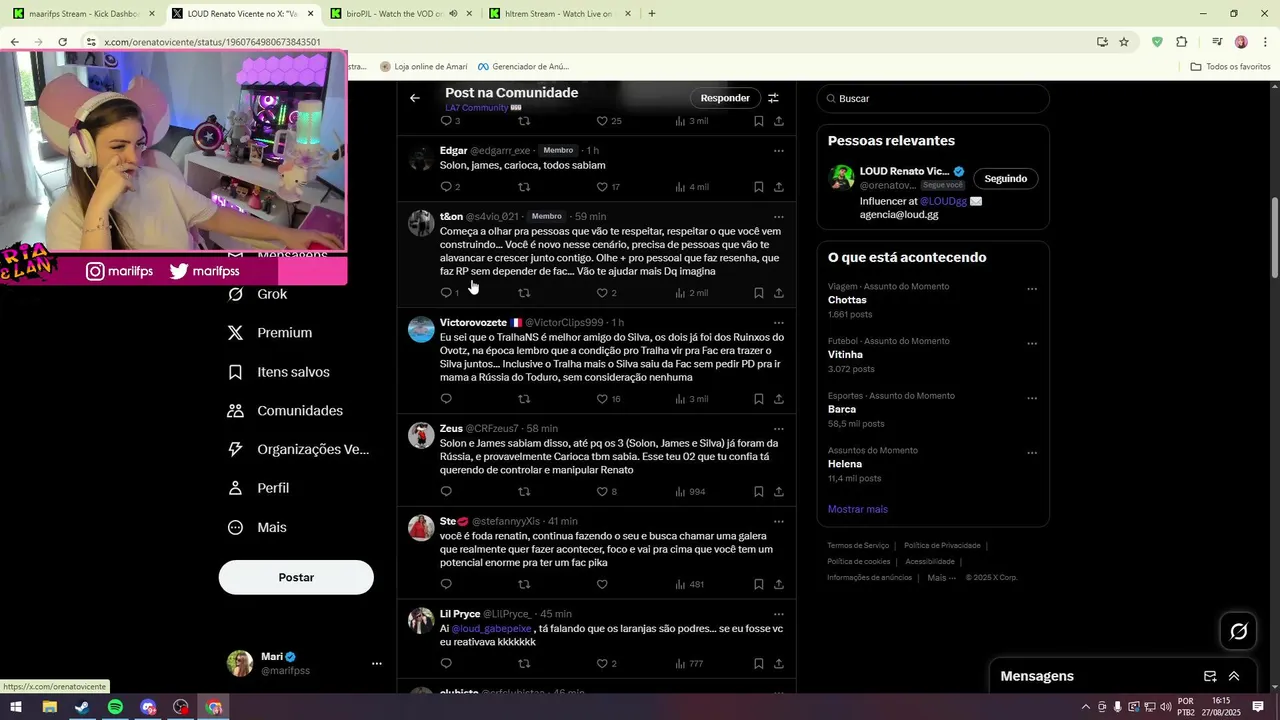Image resolution: width=1280 pixels, height=720 pixels.
Task: Open more options on Zeus's comment
Action: point(779,429)
